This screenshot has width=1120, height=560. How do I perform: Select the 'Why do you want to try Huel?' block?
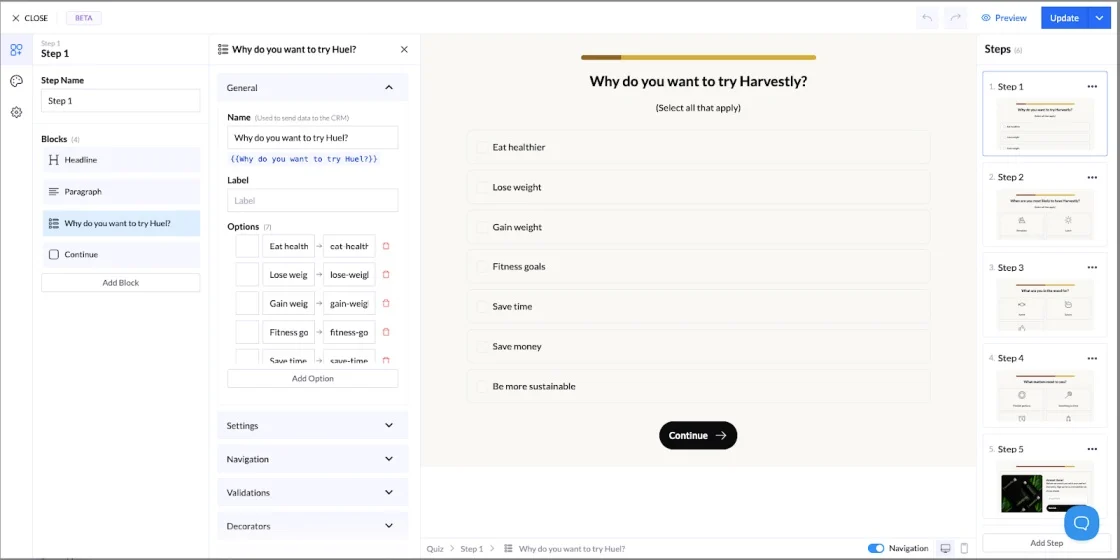coord(121,223)
